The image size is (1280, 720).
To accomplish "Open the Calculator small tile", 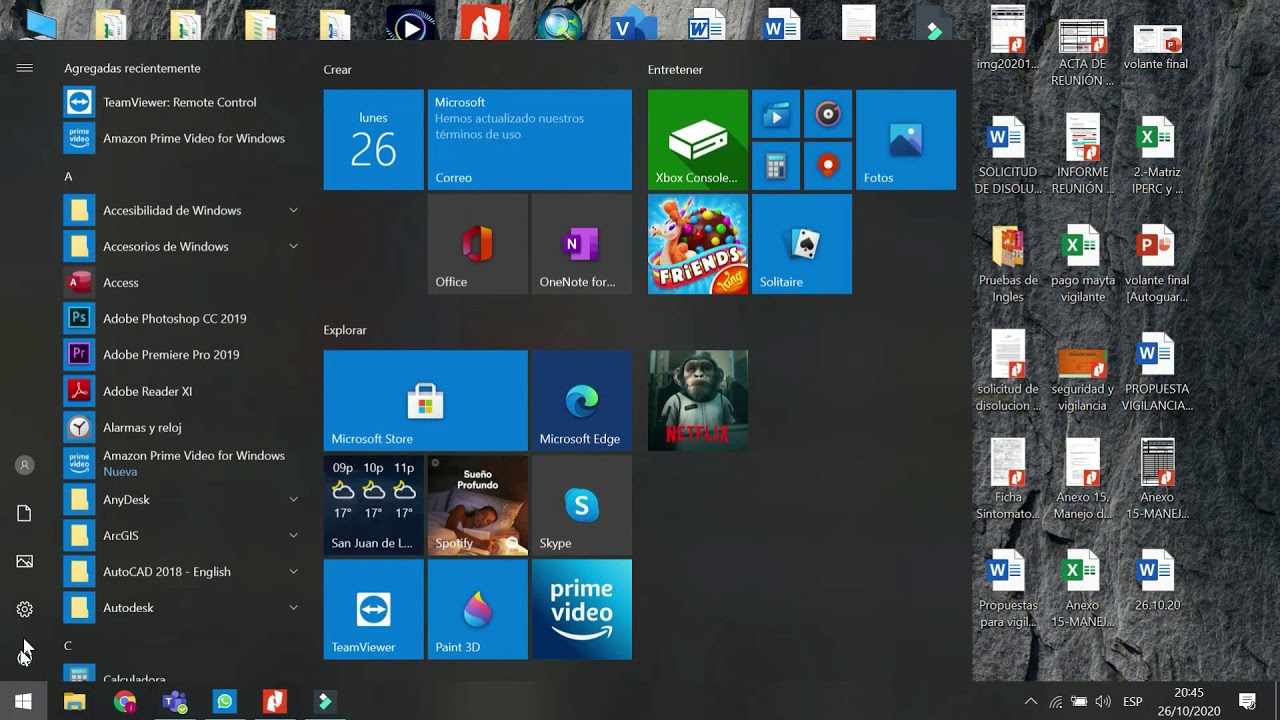I will tap(776, 166).
